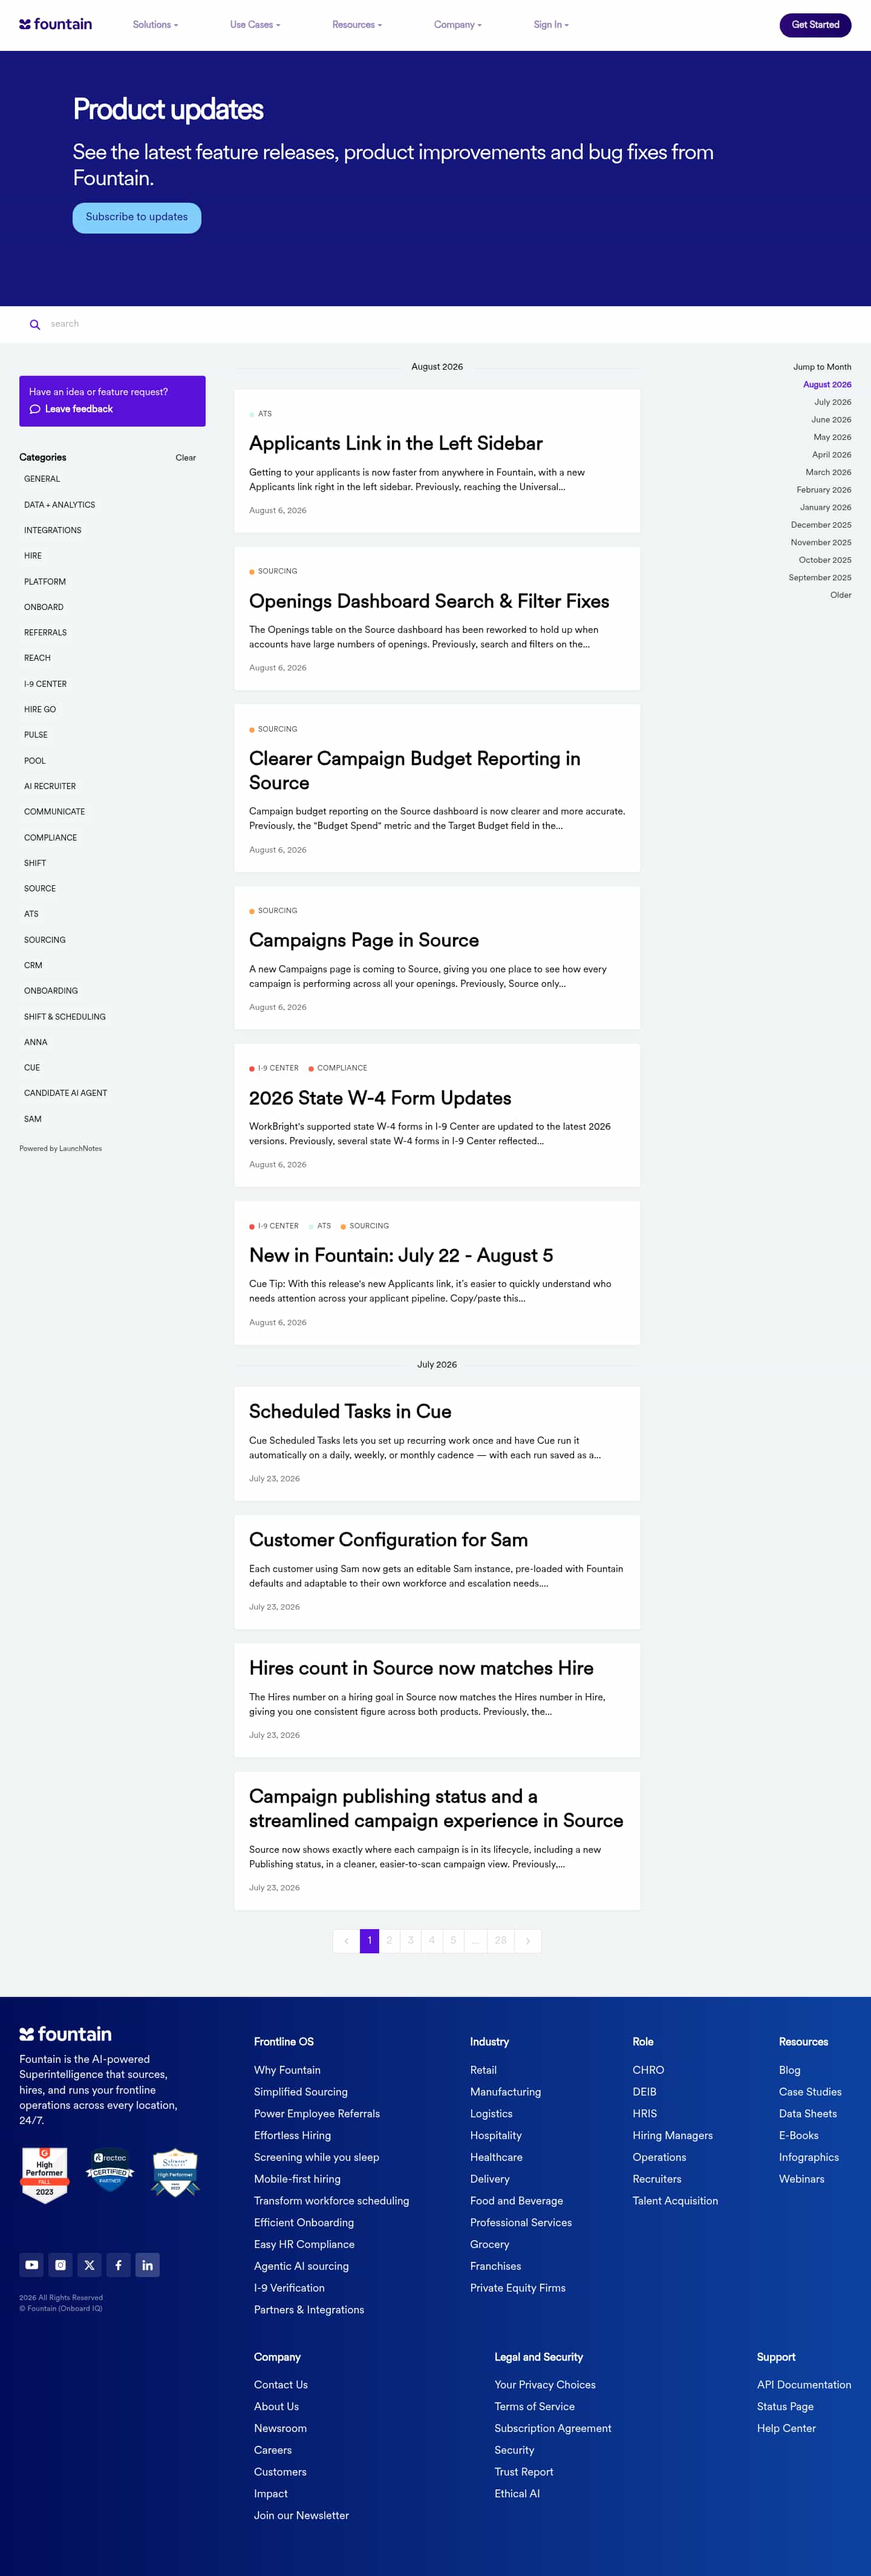This screenshot has width=871, height=2576.
Task: Jump to July 2026 in month list
Action: [832, 402]
